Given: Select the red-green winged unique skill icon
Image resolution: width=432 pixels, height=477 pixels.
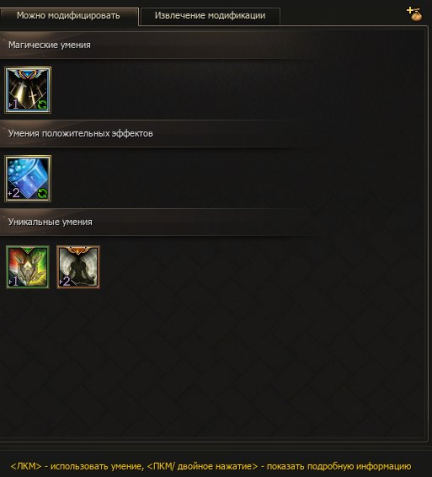Looking at the screenshot, I should pos(28,267).
